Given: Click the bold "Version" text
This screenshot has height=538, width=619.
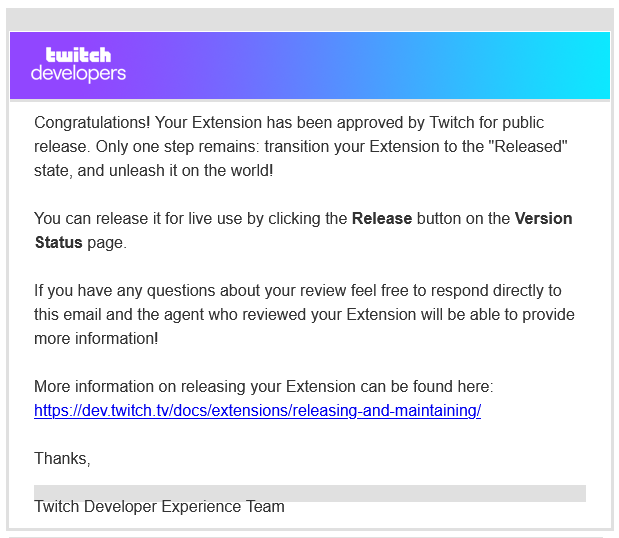Looking at the screenshot, I should pyautogui.click(x=543, y=218).
